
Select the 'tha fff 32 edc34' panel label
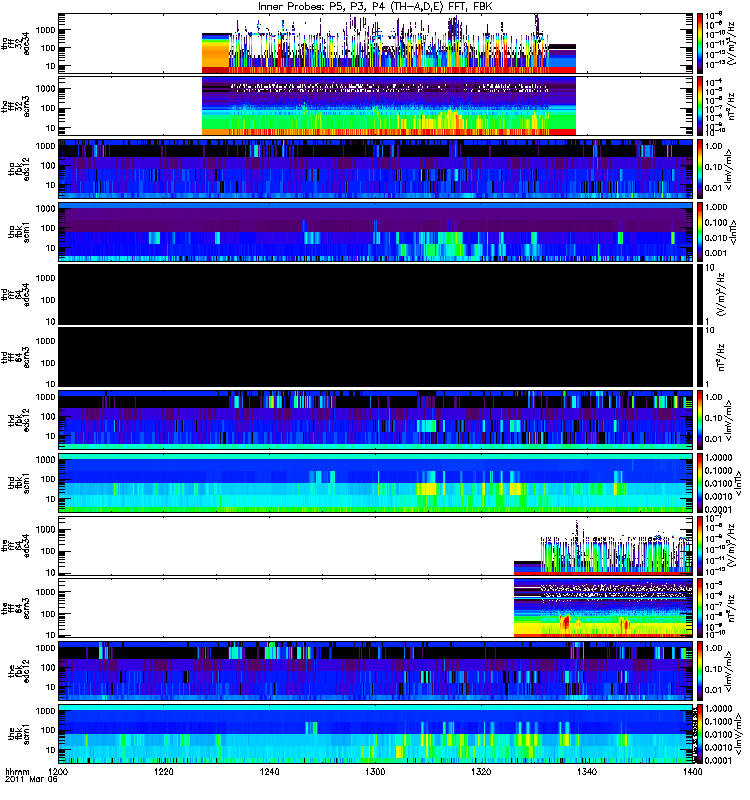click(x=15, y=43)
